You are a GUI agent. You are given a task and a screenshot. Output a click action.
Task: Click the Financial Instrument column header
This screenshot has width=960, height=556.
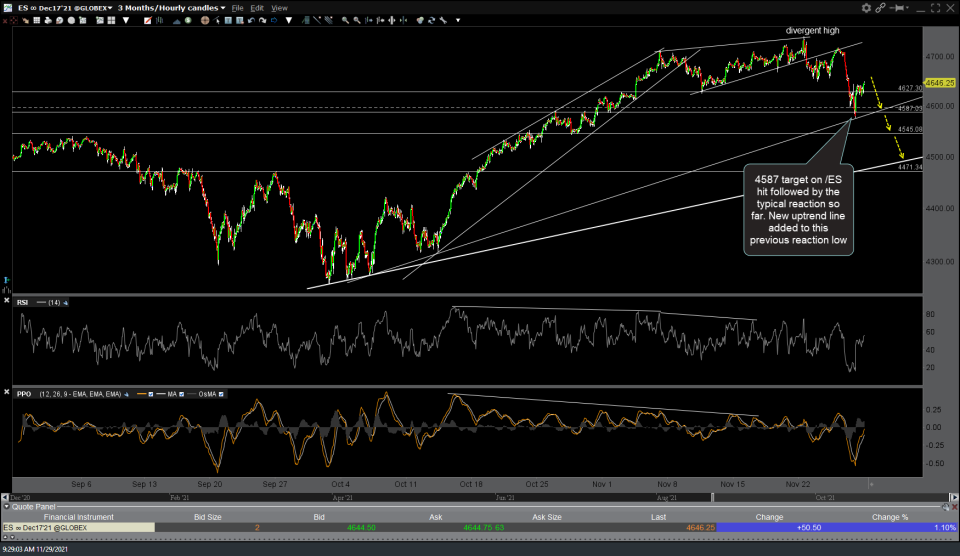pos(78,517)
